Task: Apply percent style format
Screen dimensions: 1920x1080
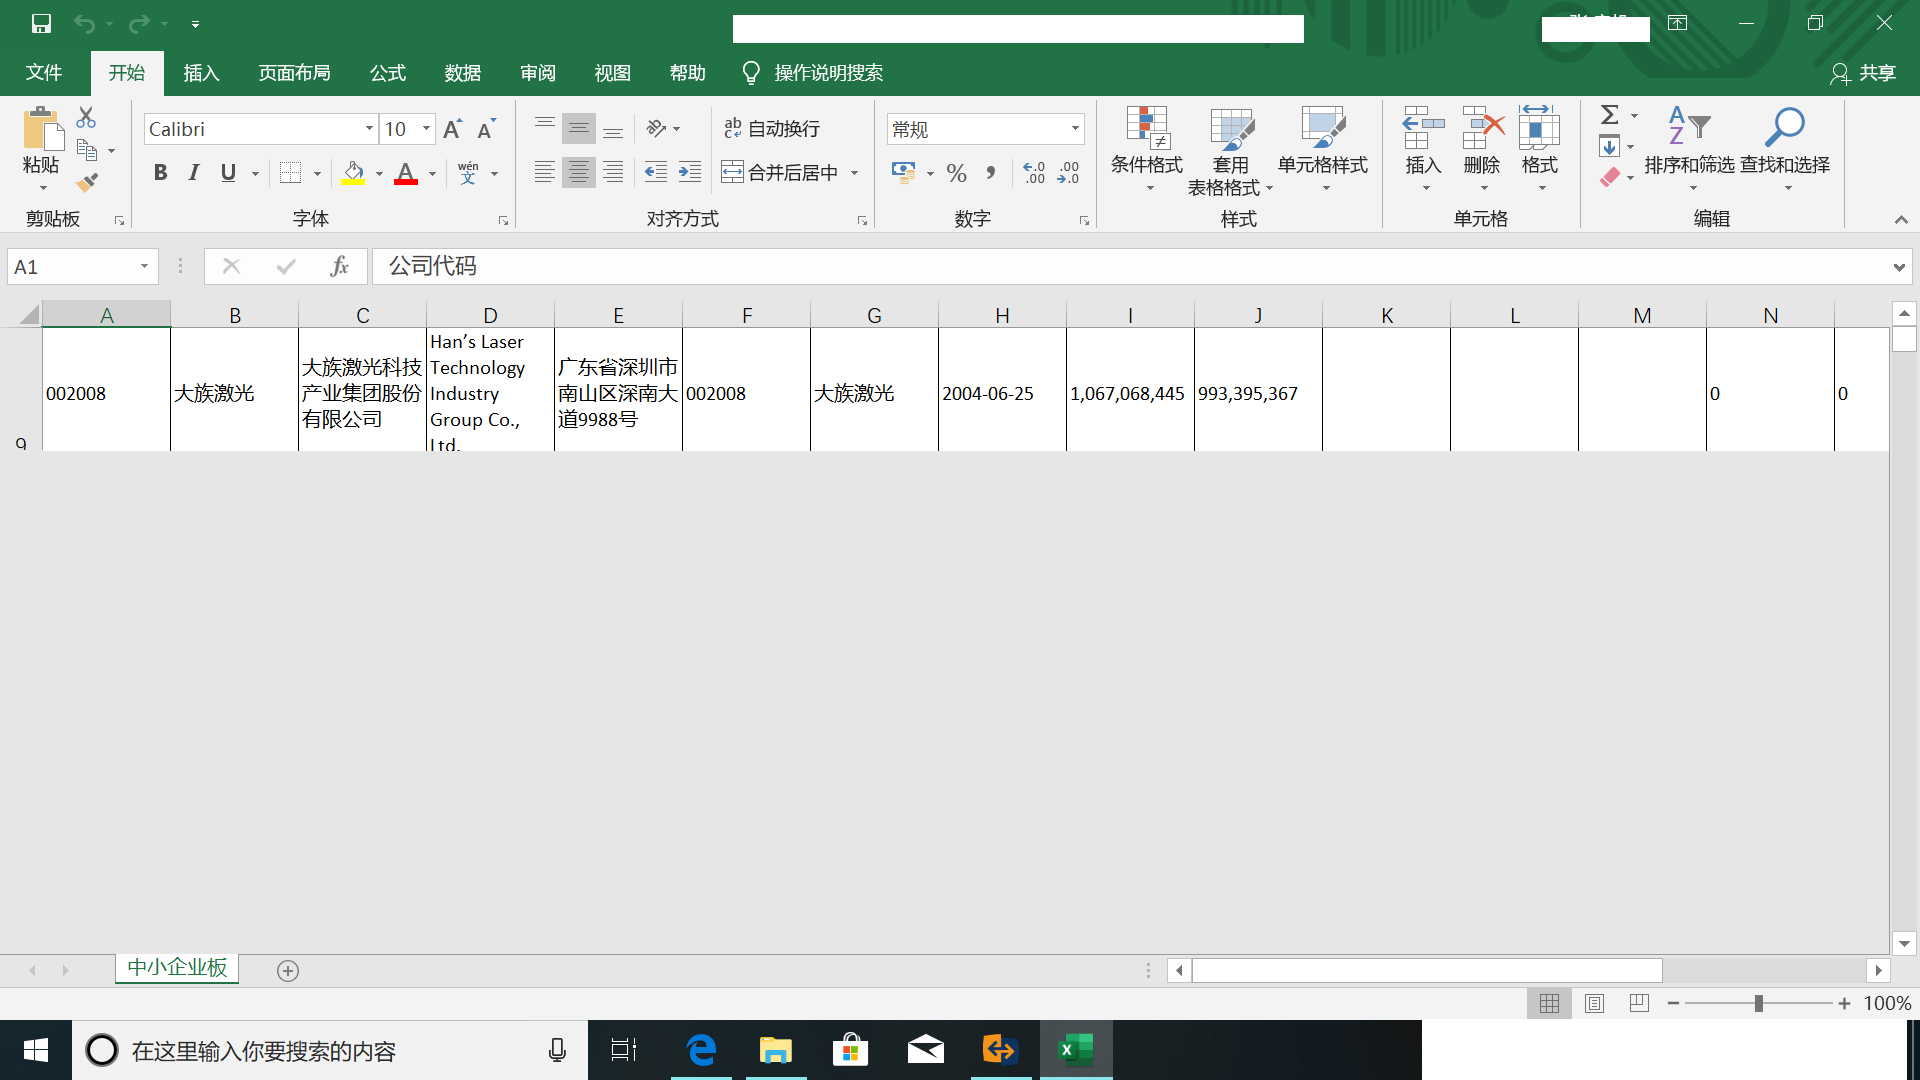Action: point(956,173)
